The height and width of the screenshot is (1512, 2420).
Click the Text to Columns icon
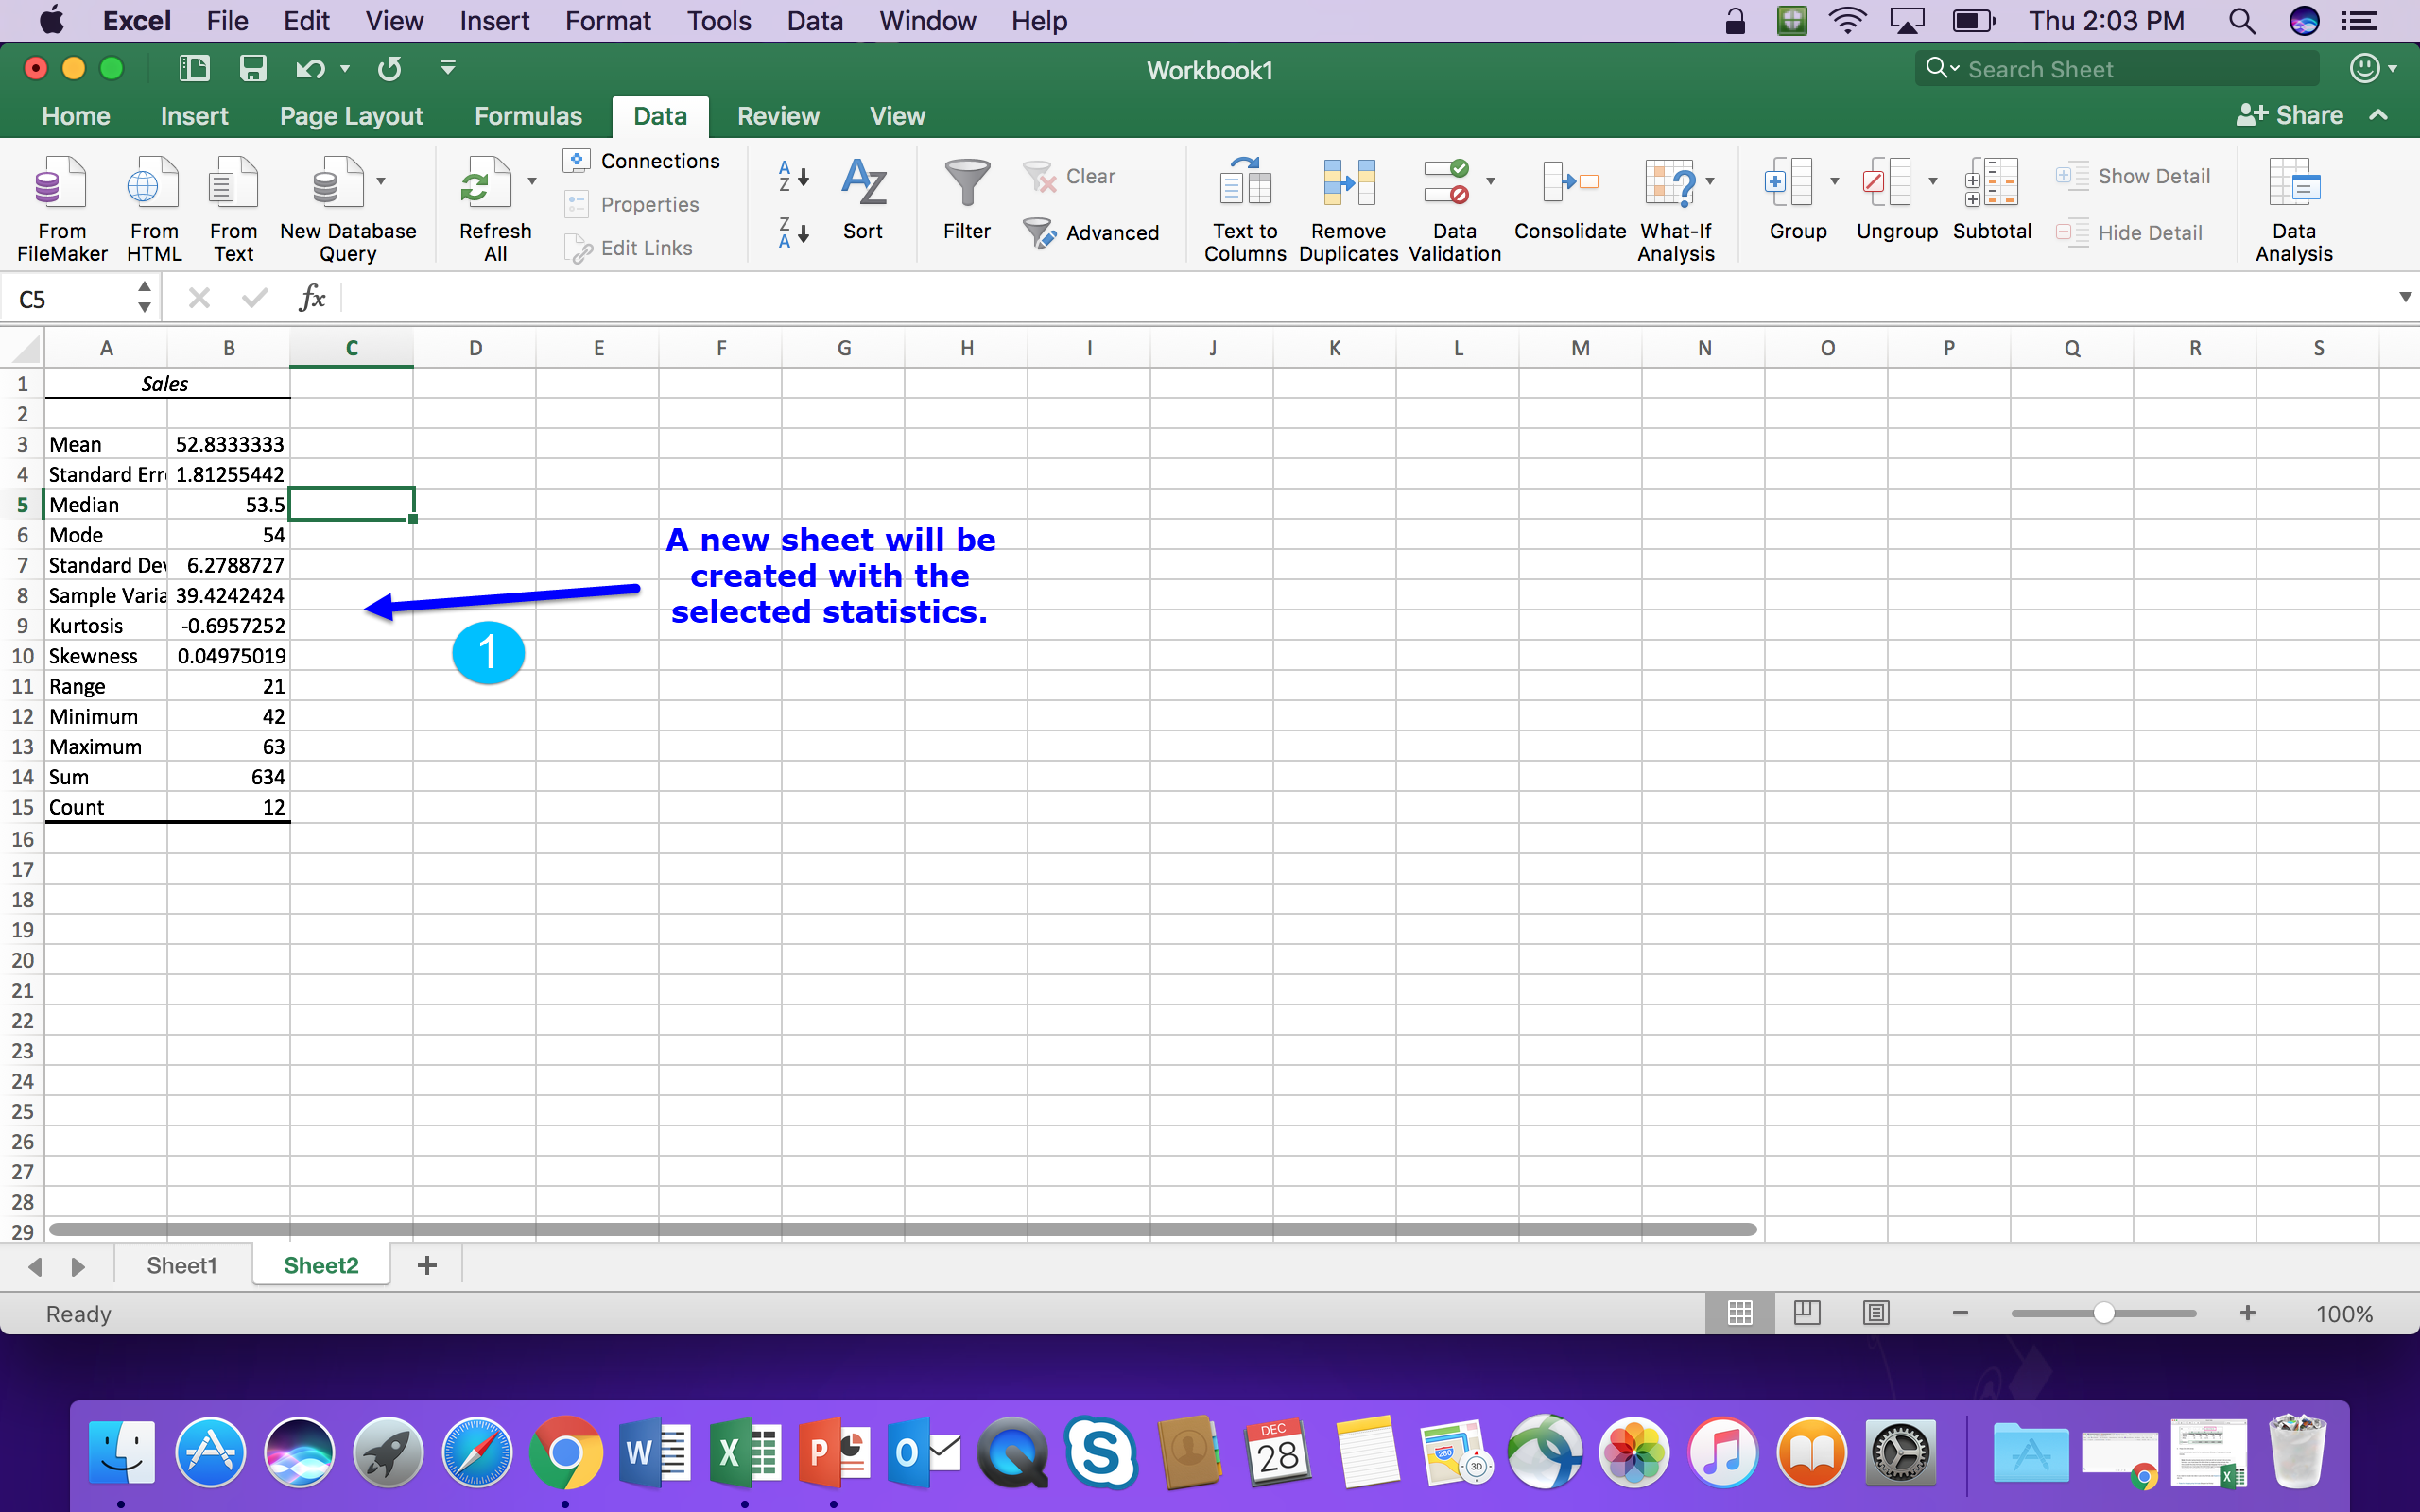pos(1244,184)
